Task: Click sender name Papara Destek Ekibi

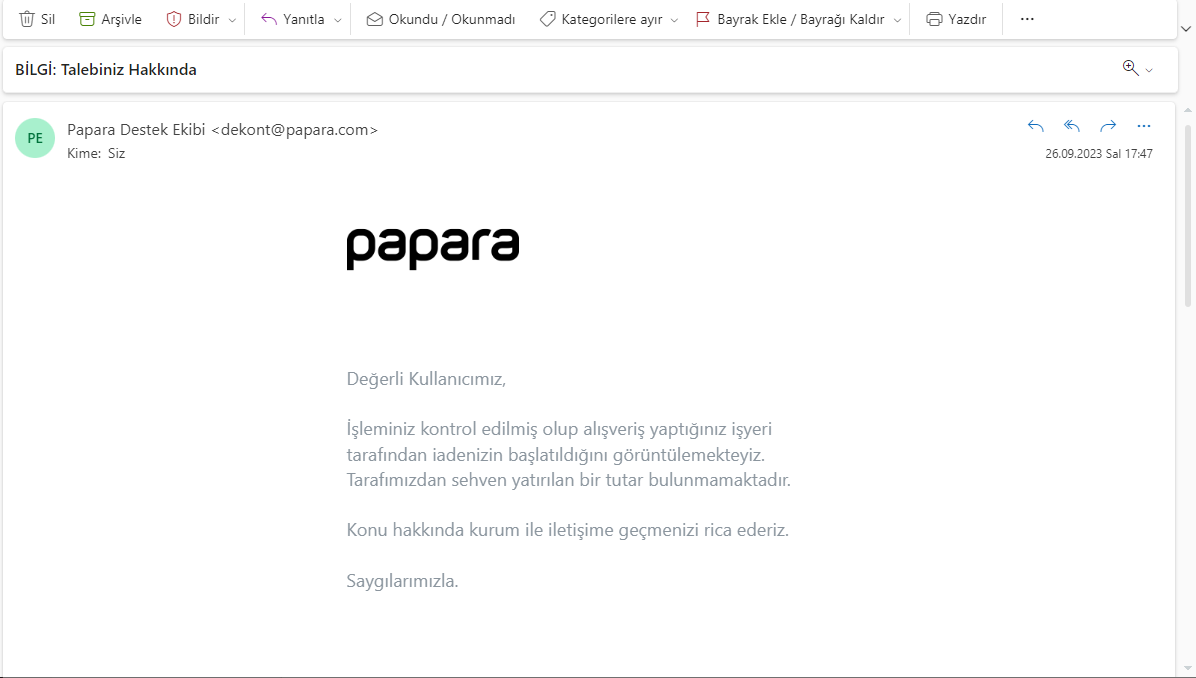Action: [136, 130]
